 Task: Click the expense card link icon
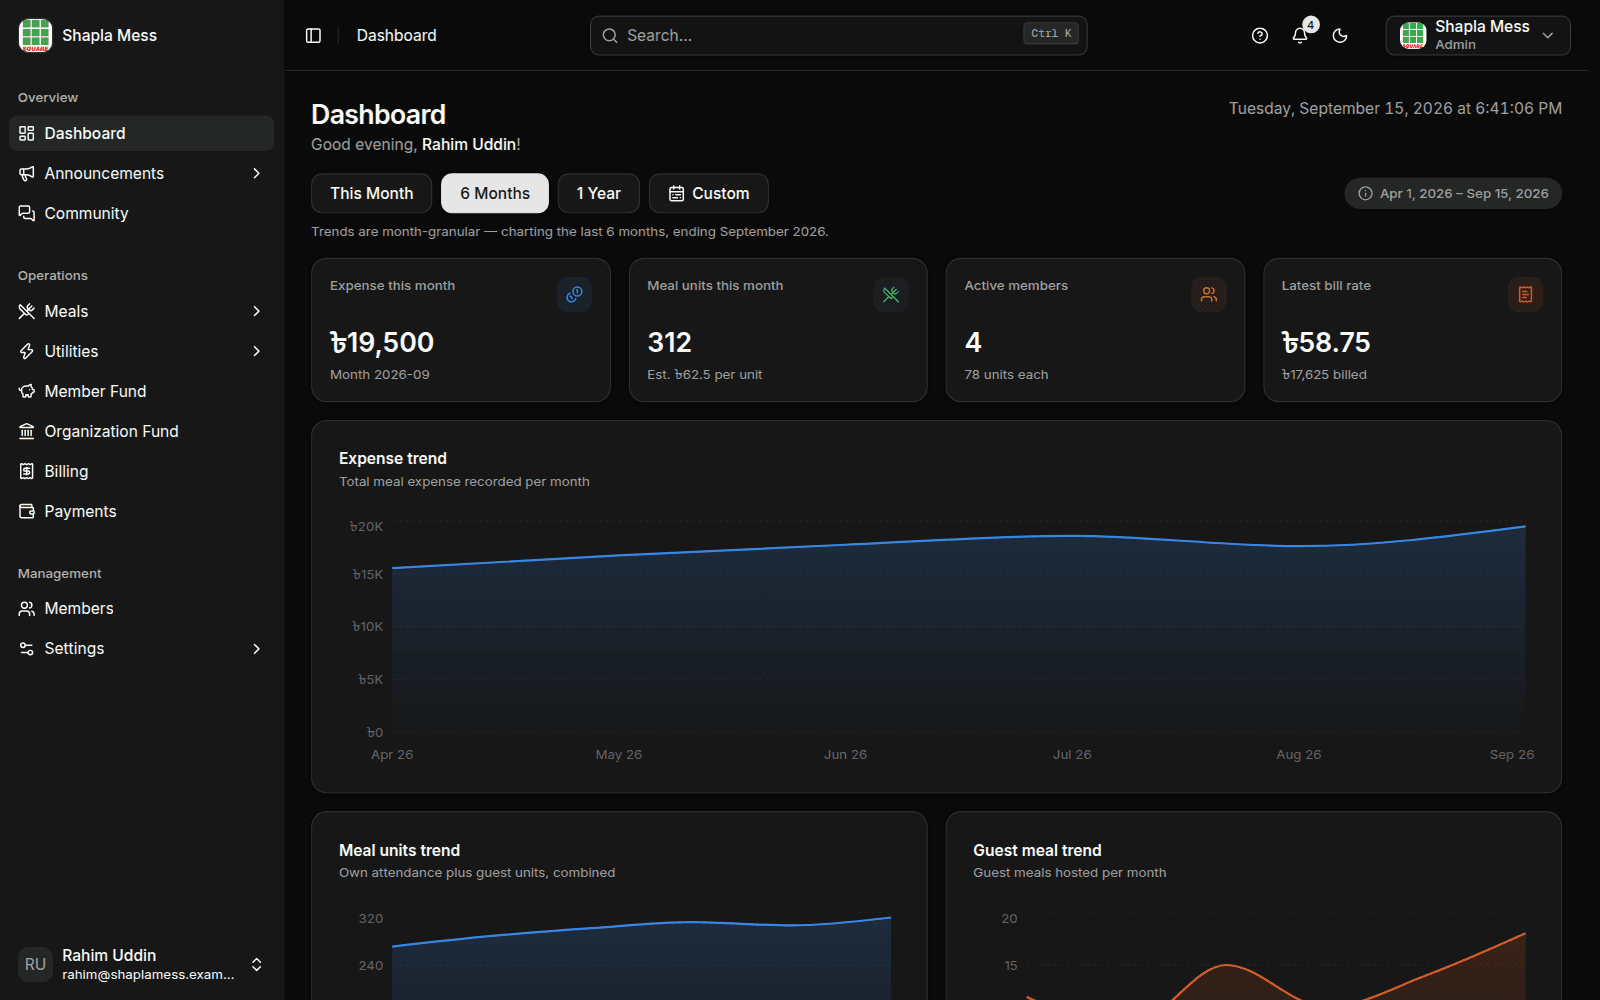pos(574,294)
